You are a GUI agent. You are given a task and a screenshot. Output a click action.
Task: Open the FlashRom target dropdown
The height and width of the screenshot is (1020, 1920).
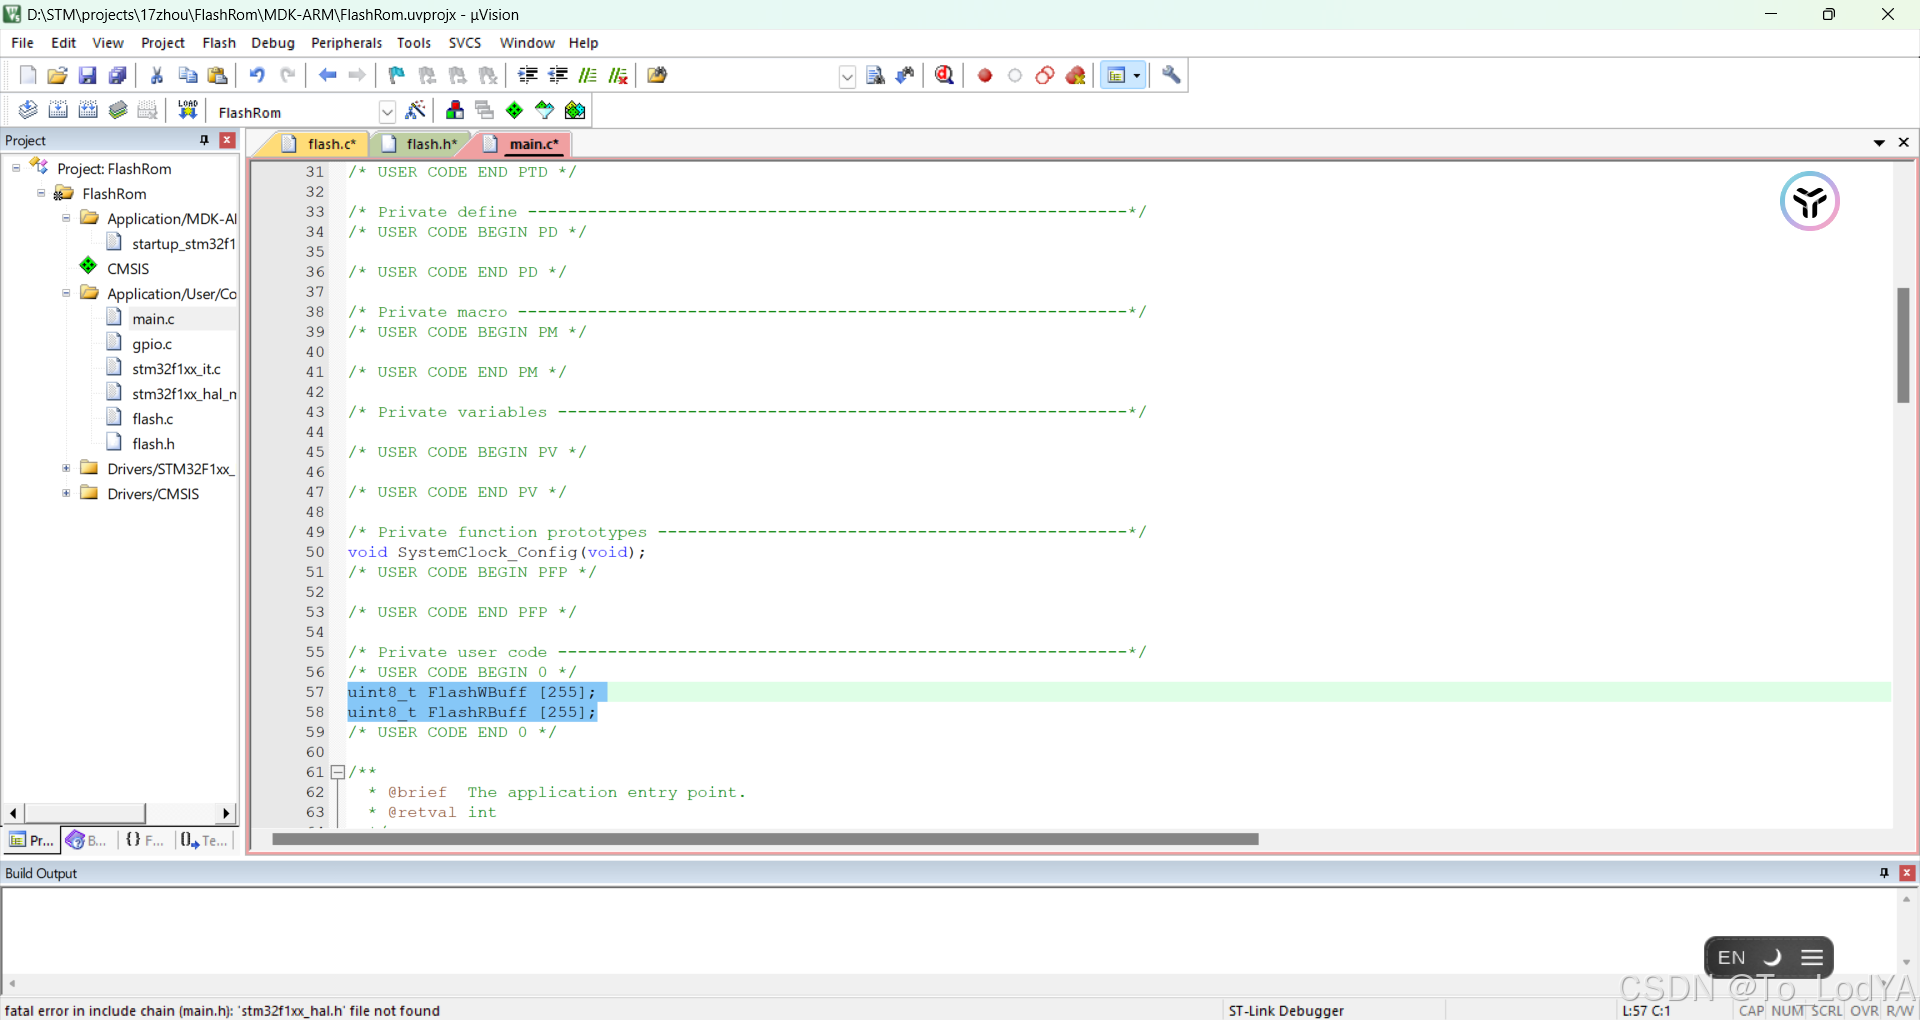click(x=387, y=112)
